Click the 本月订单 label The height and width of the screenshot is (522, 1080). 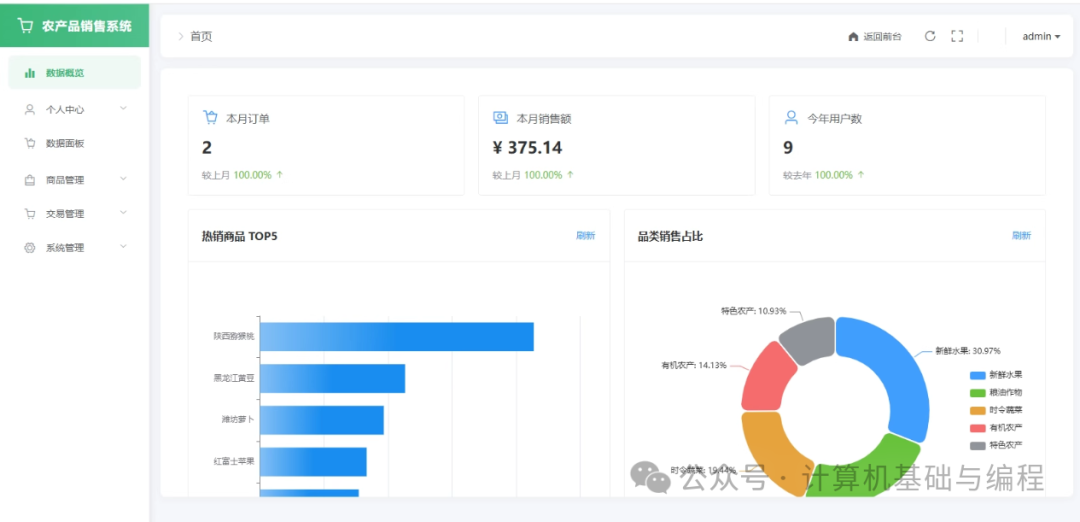(248, 118)
